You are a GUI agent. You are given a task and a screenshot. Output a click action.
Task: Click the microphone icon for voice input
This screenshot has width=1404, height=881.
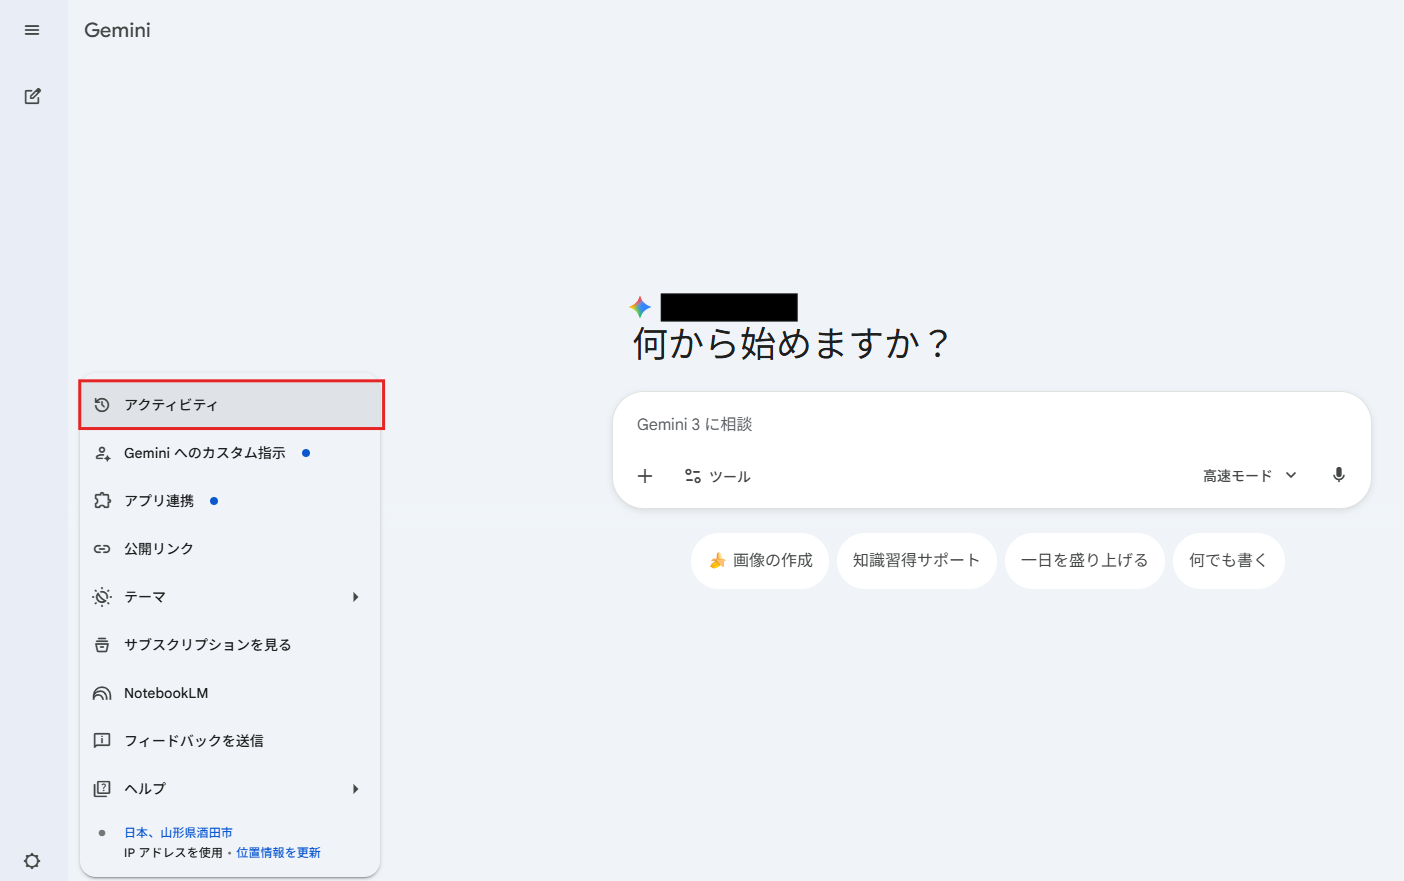1339,475
